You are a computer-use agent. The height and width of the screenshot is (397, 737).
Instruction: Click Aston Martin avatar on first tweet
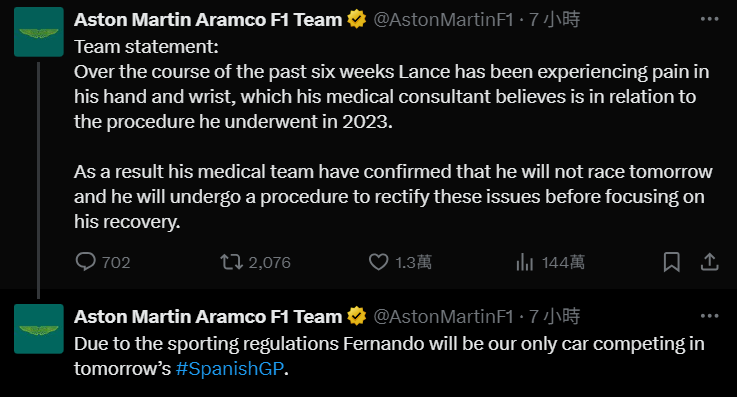tap(39, 32)
